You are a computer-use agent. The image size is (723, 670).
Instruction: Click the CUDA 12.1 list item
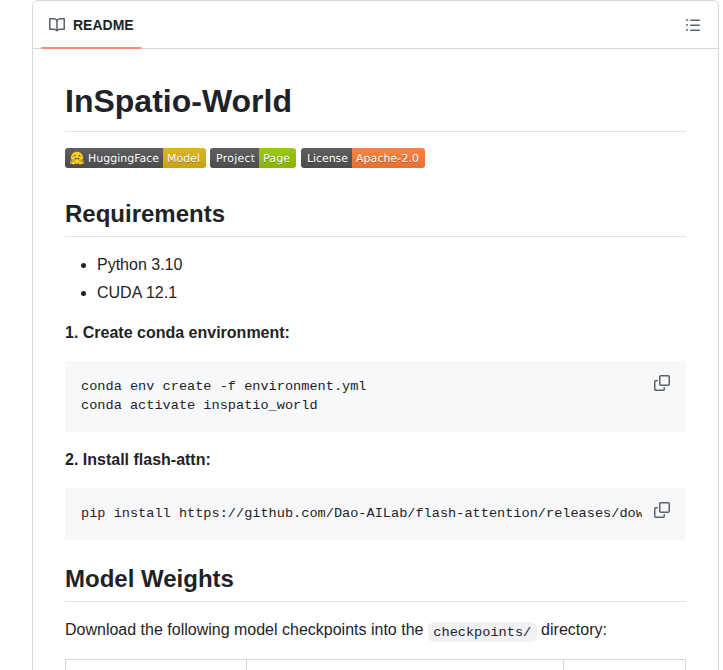pyautogui.click(x=136, y=292)
